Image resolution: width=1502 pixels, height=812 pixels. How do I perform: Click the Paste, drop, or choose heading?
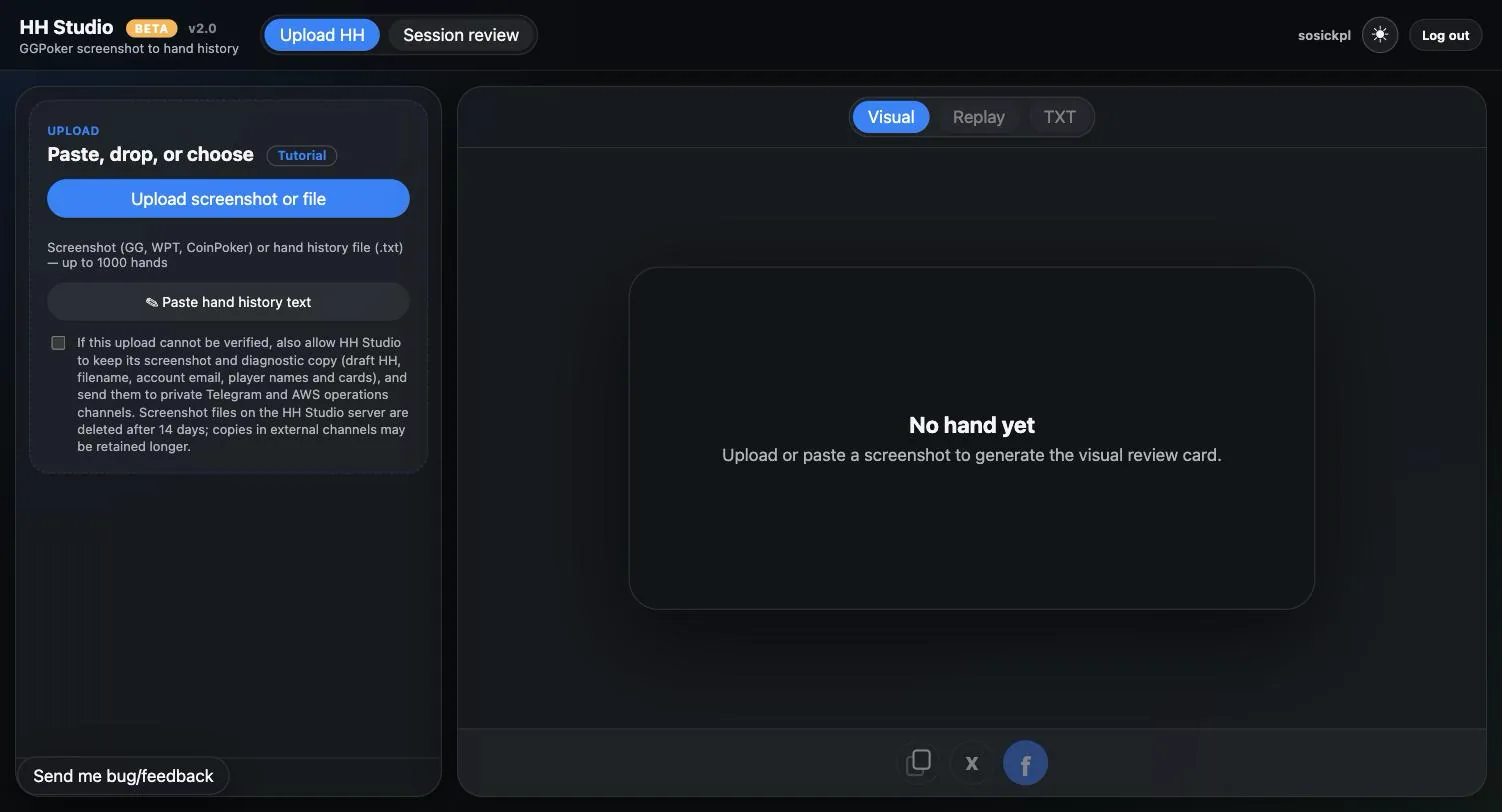tap(150, 154)
